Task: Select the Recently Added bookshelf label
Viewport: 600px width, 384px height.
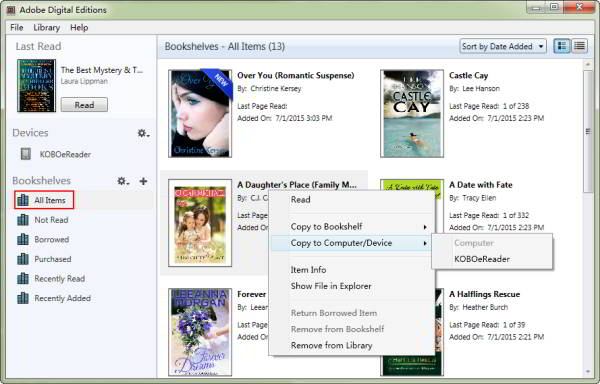Action: coord(63,298)
